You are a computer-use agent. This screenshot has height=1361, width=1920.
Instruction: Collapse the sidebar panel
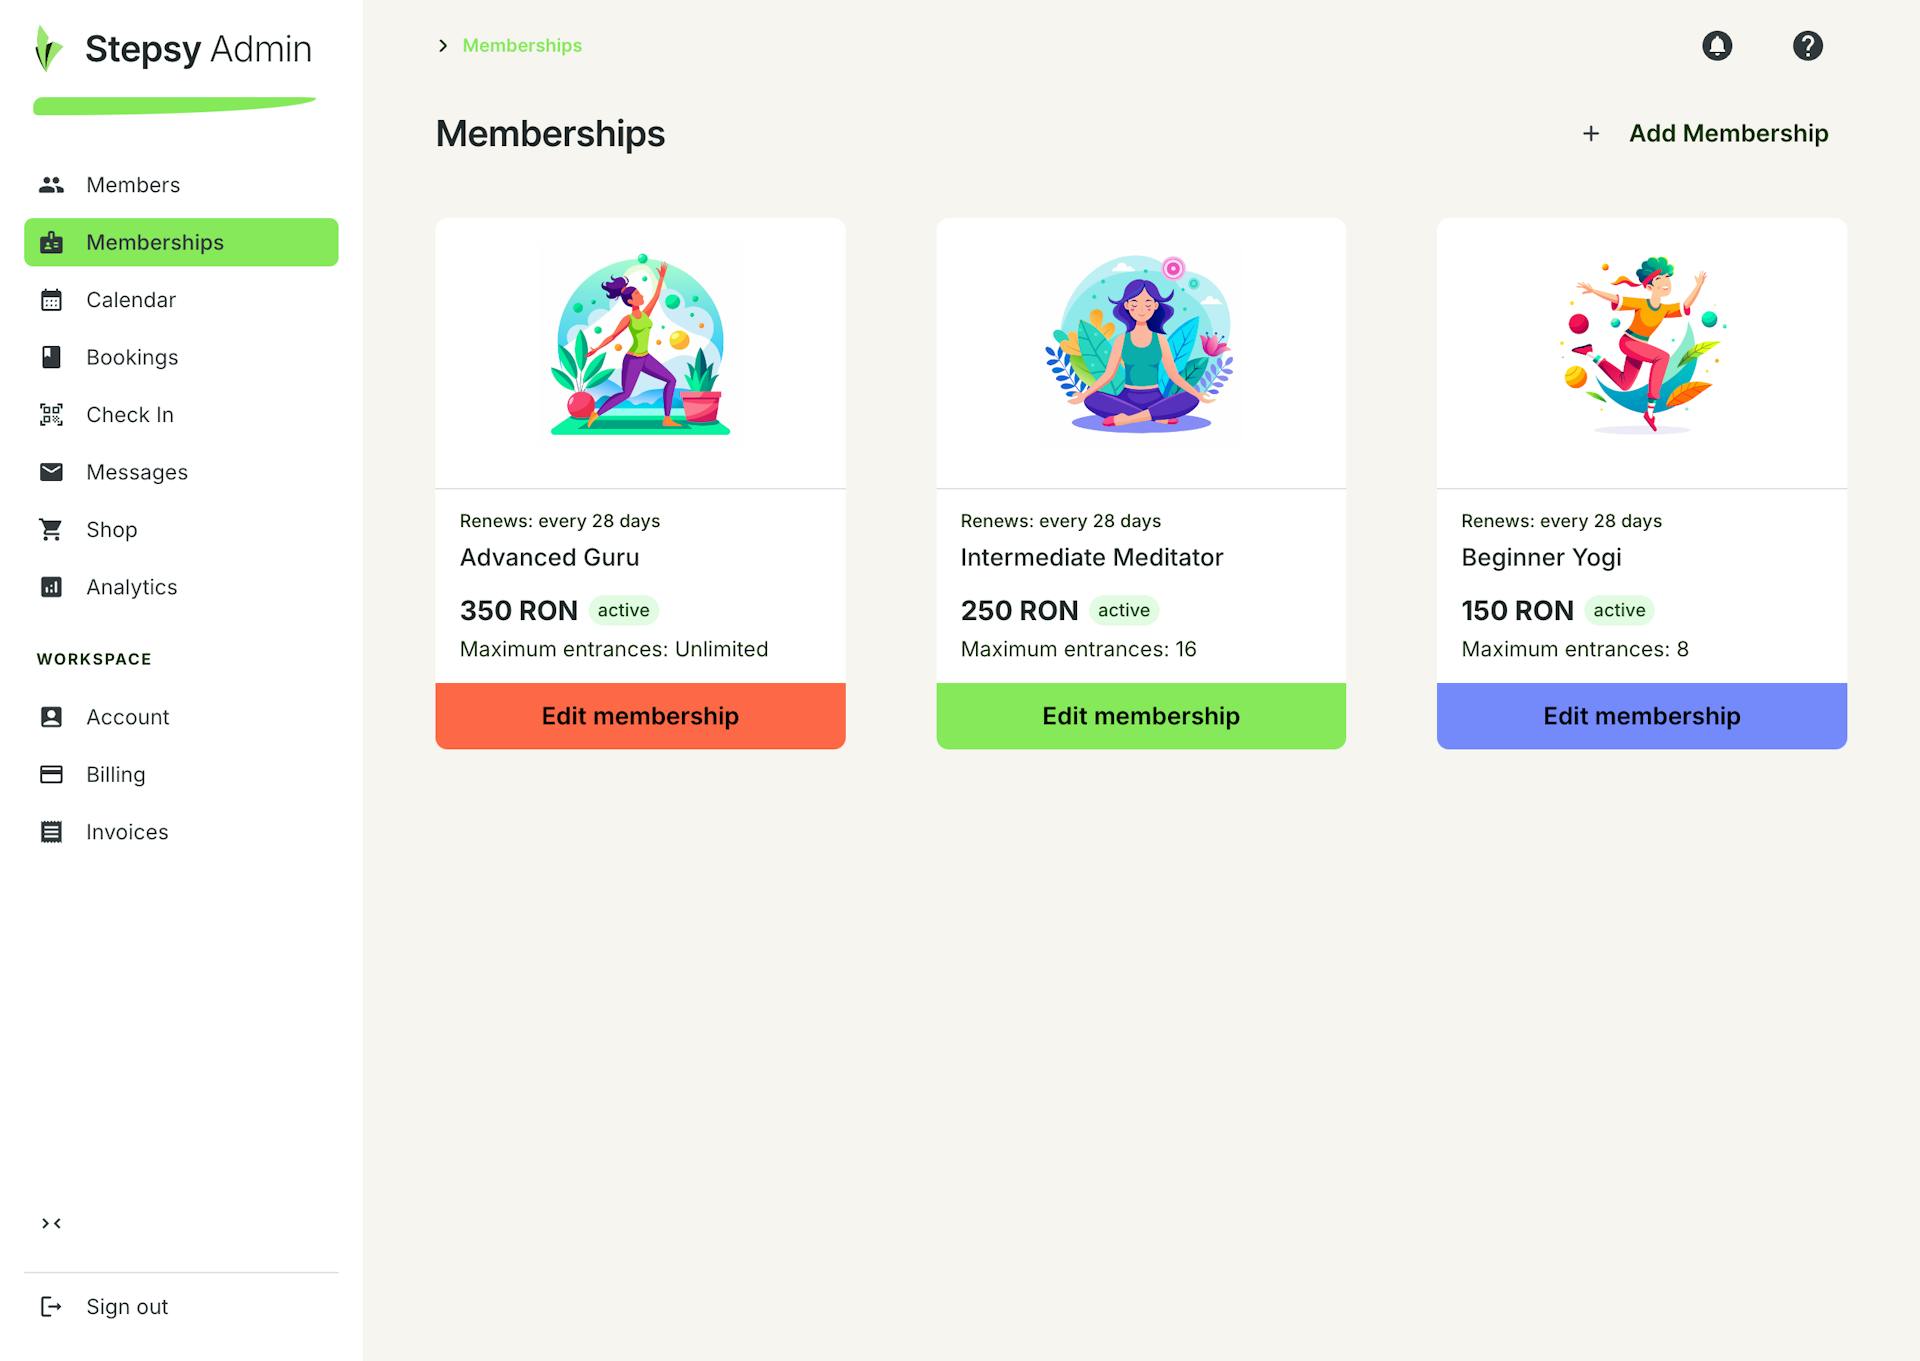click(51, 1223)
